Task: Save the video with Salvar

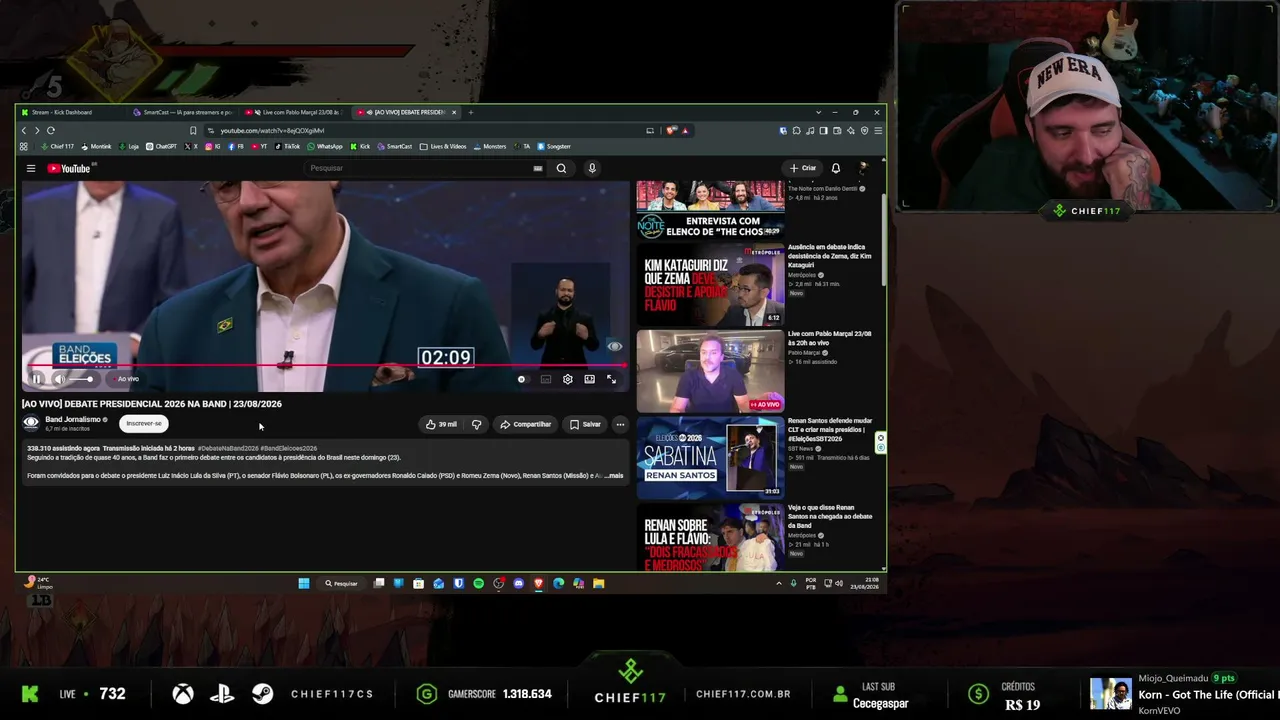Action: click(585, 424)
